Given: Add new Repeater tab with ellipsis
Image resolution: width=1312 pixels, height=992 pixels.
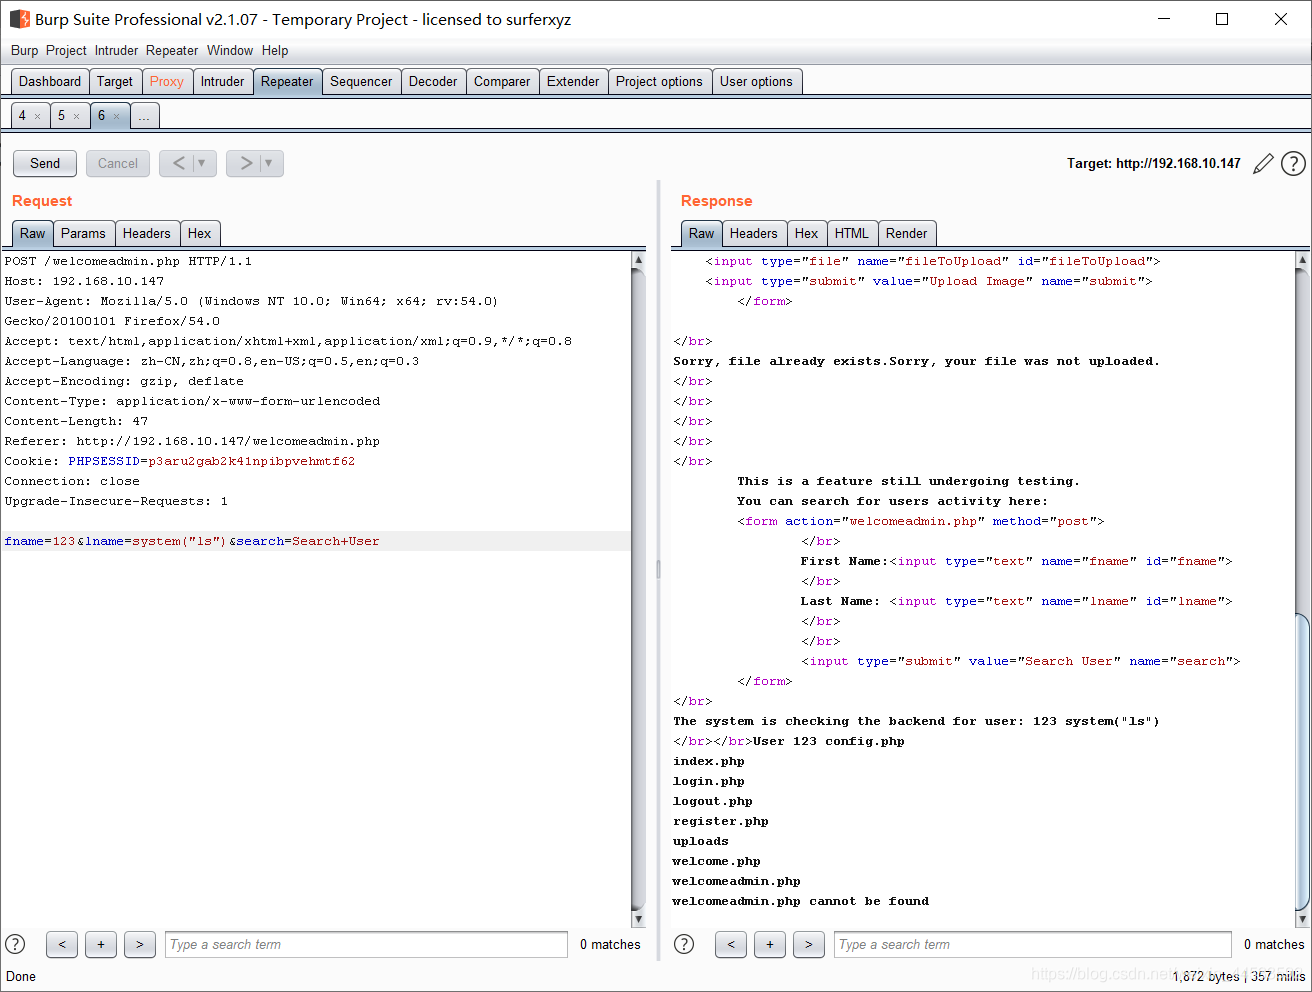Looking at the screenshot, I should tap(144, 116).
